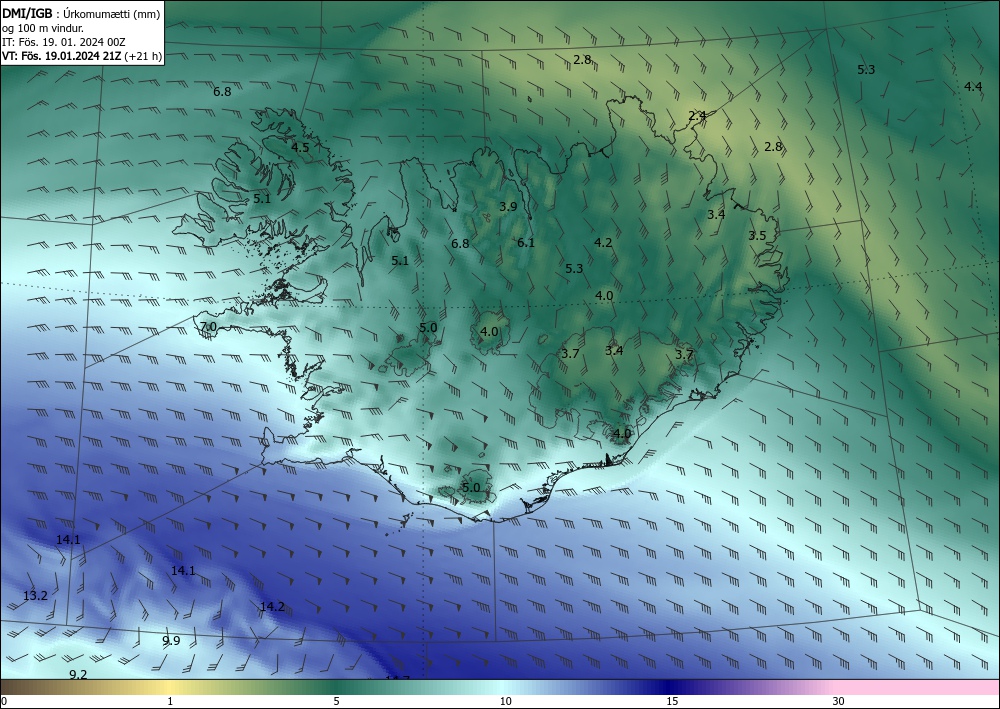This screenshot has height=709, width=1000.
Task: Click the initial time line "IT: Fös. 19. 01. 2024 00Z"
Action: tap(64, 42)
